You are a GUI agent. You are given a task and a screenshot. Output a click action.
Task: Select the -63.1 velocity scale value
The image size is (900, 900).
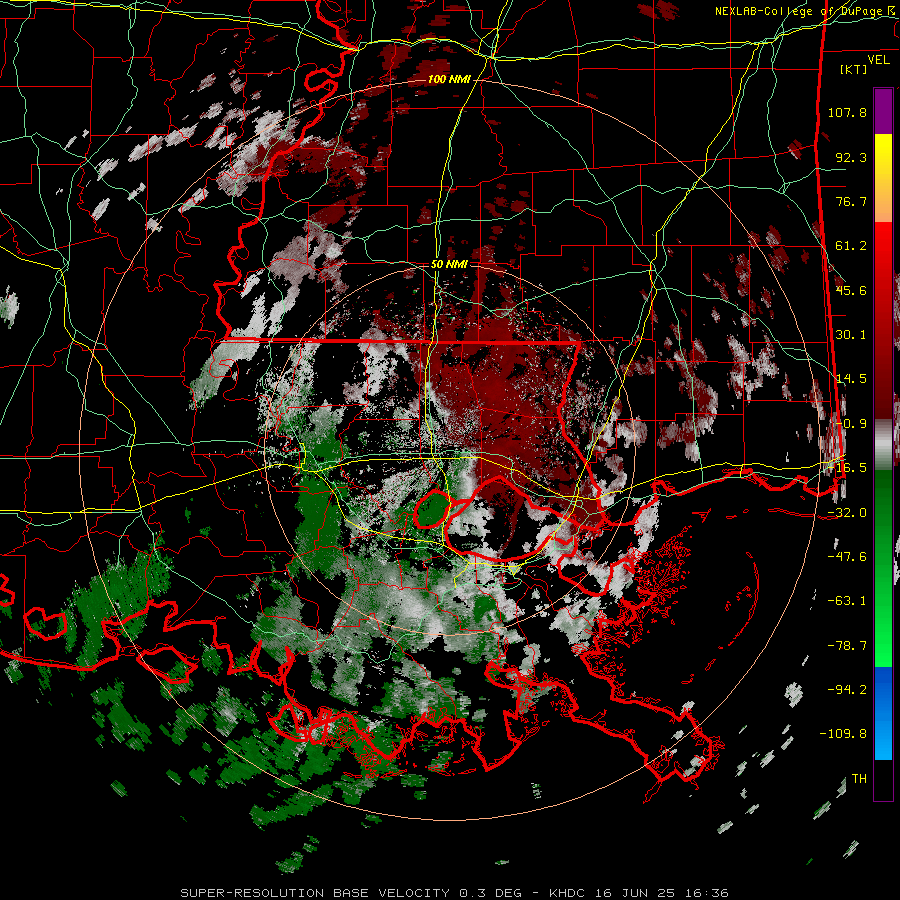(x=847, y=601)
